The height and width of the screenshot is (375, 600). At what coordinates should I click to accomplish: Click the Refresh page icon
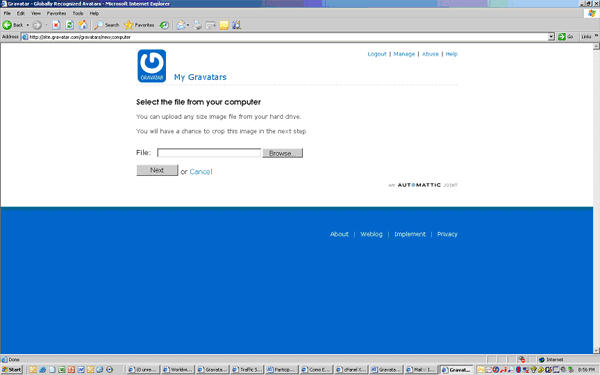point(69,25)
